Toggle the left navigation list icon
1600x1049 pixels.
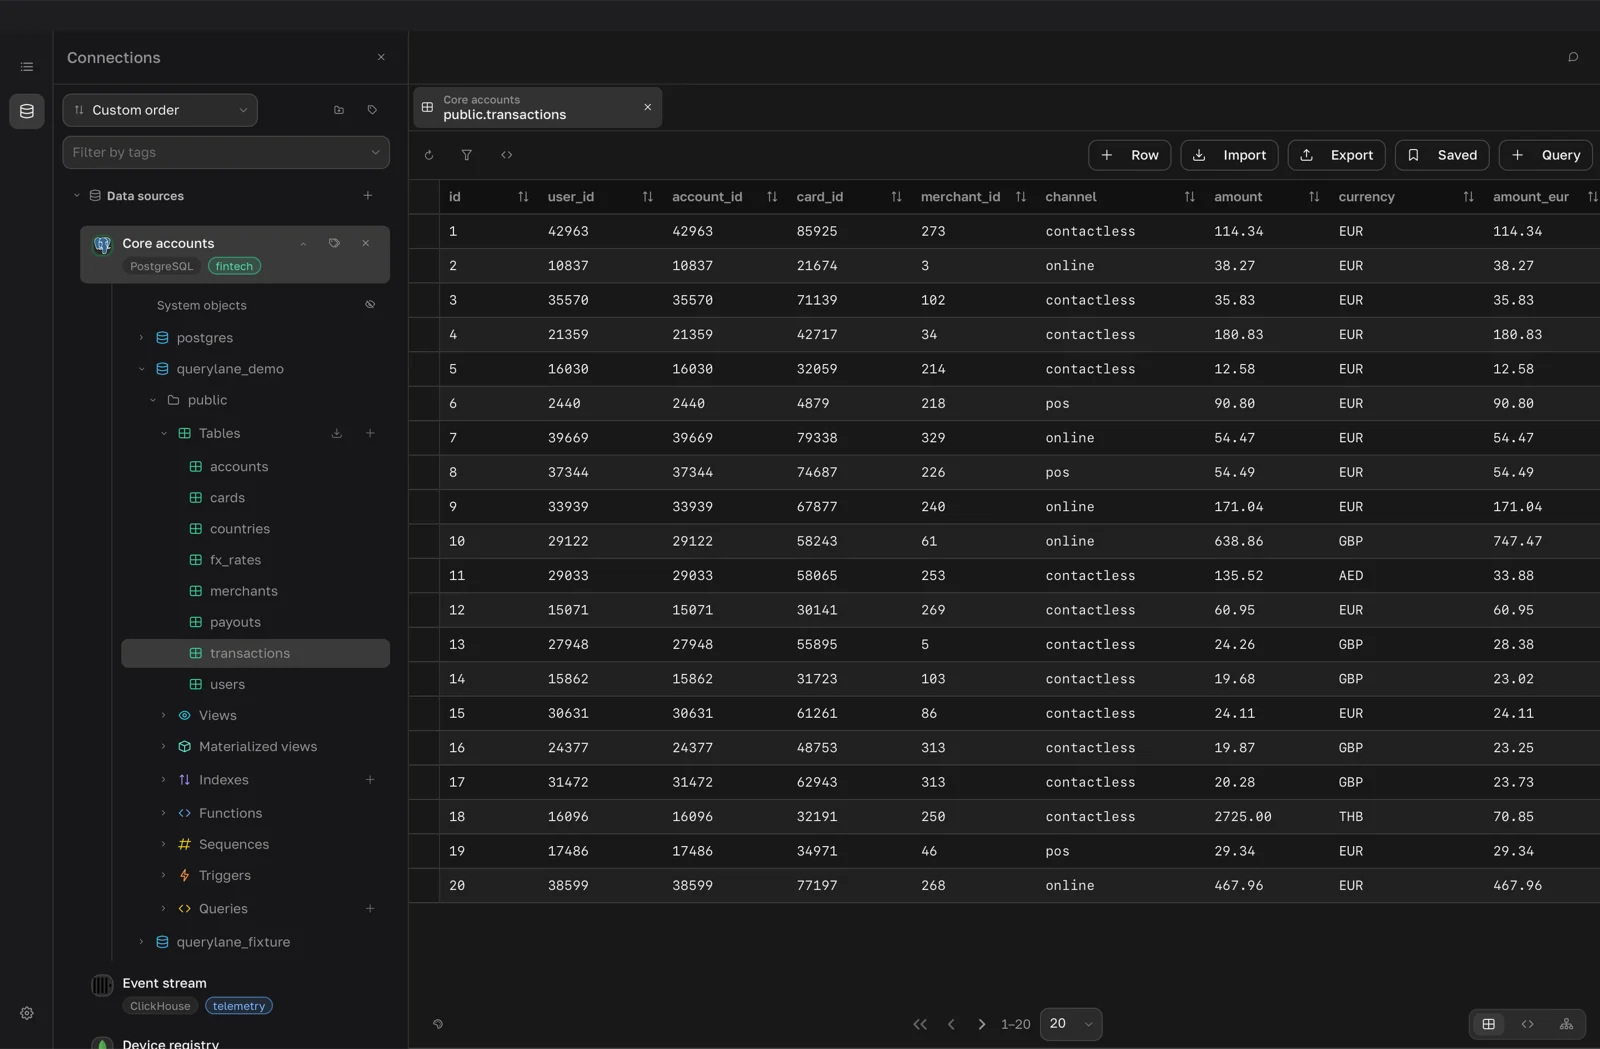27,67
